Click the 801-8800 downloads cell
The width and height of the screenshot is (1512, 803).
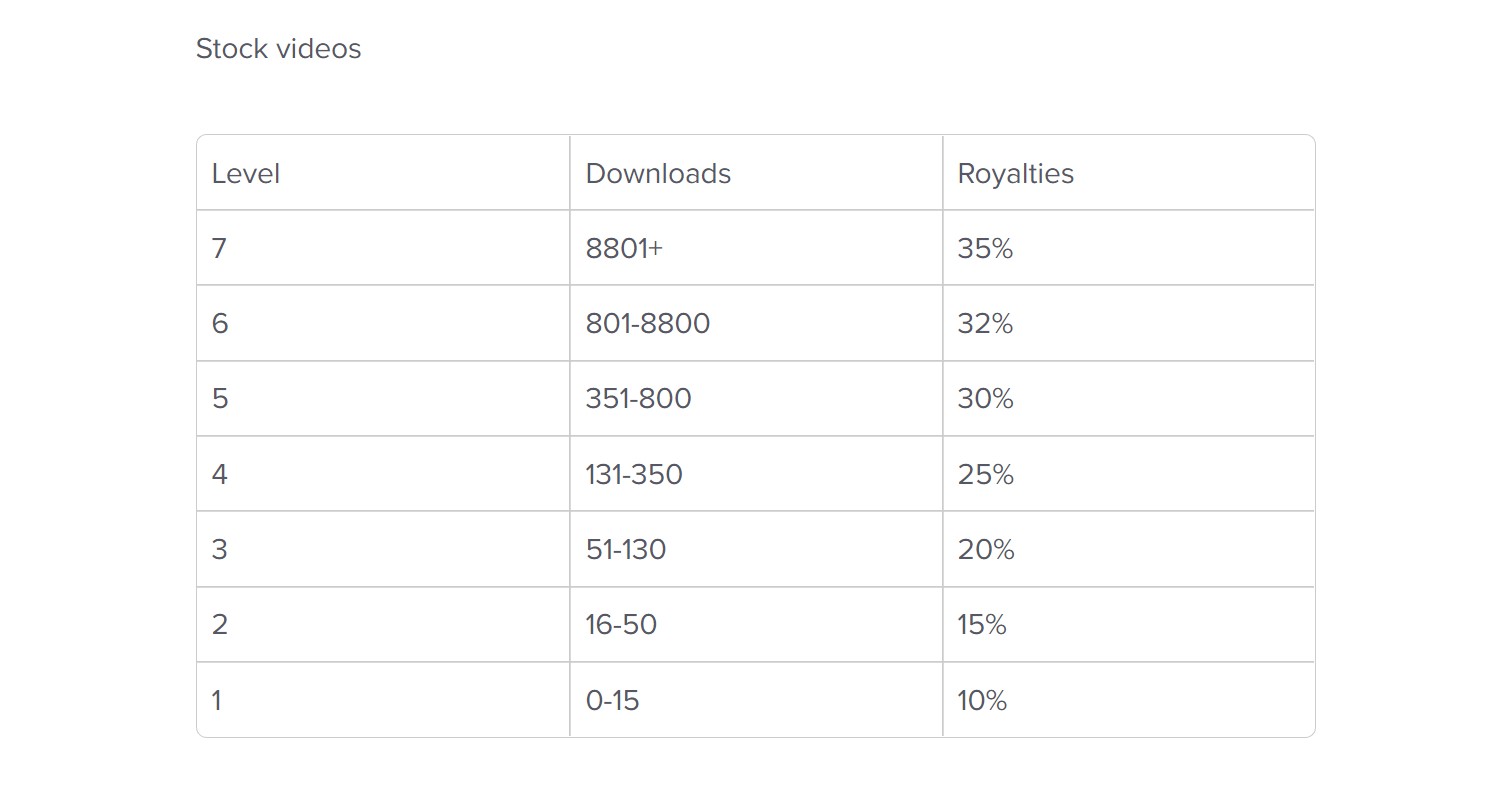click(x=648, y=324)
